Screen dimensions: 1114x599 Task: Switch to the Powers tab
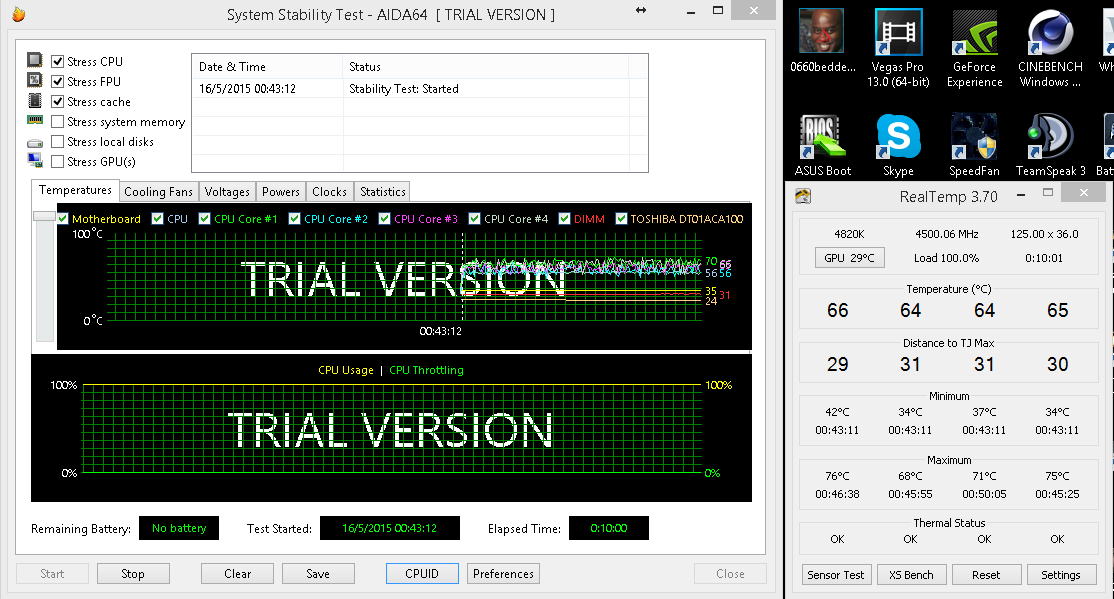(x=281, y=192)
